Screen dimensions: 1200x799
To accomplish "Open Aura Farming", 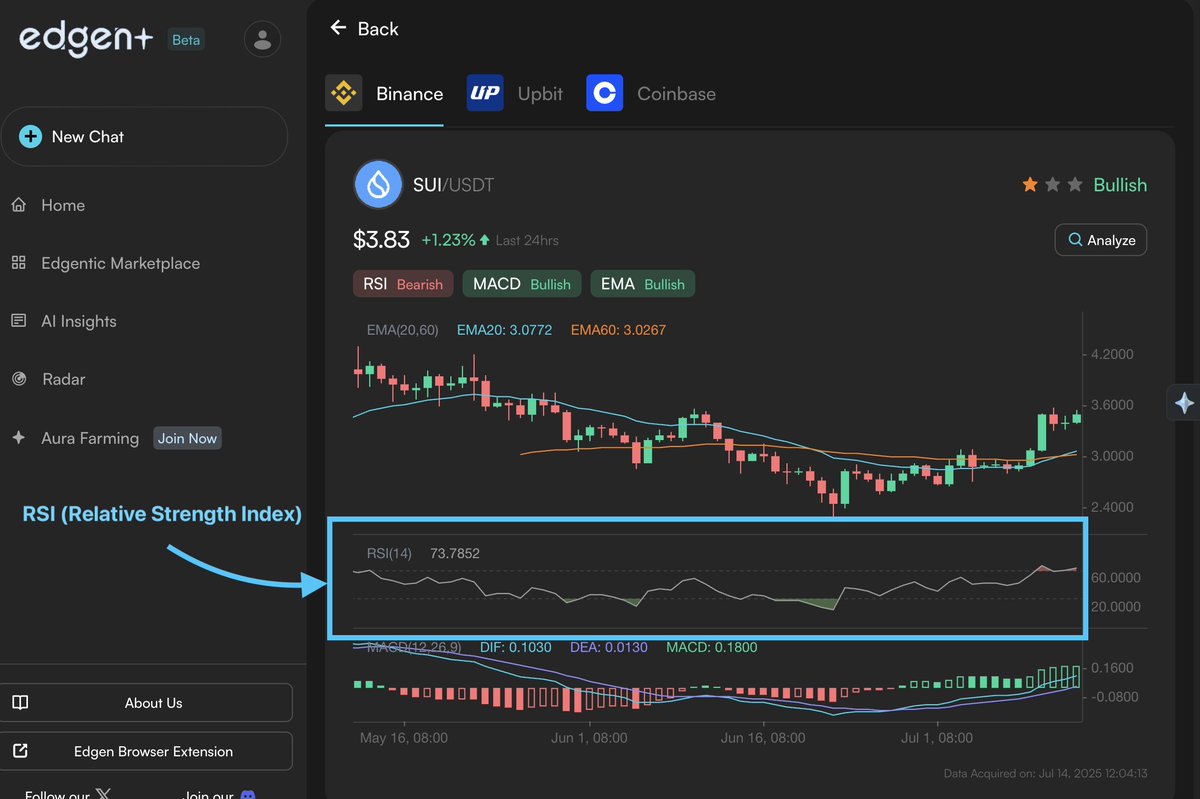I will 90,438.
